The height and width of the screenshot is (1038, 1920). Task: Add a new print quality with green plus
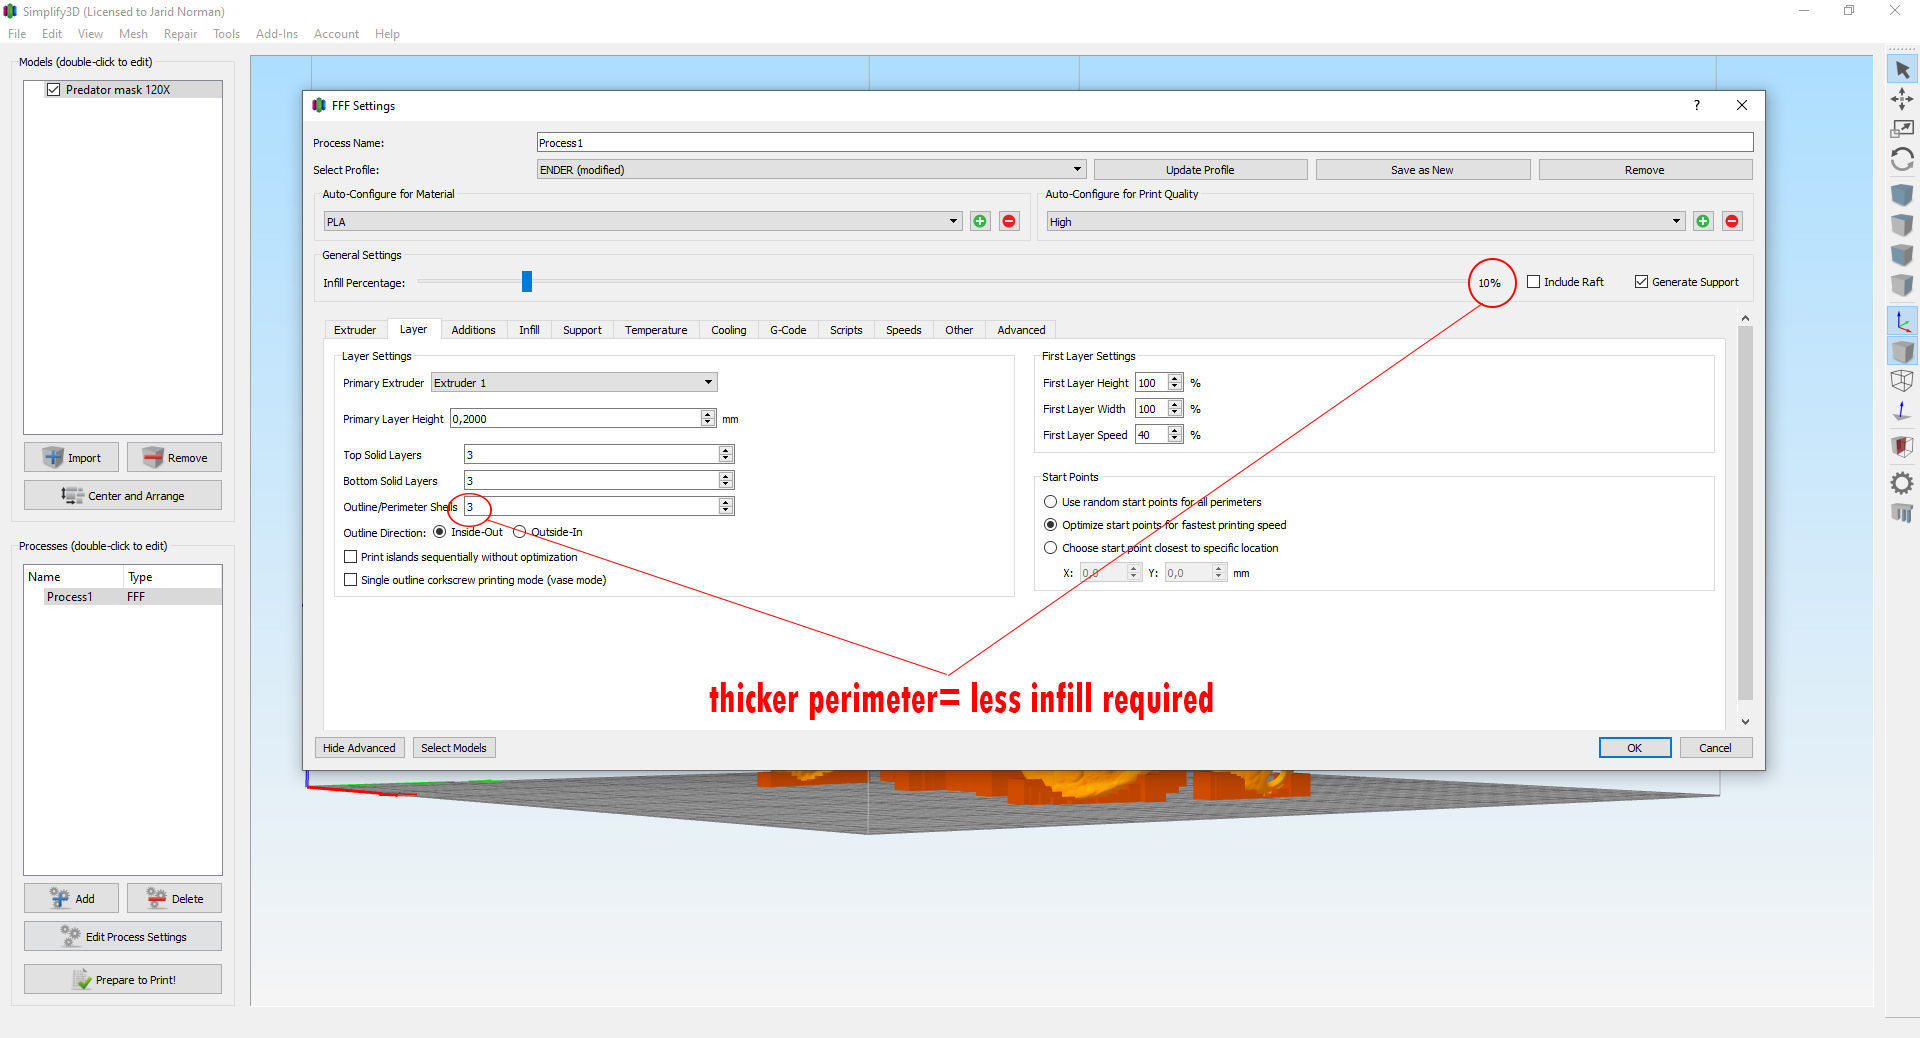[1703, 221]
